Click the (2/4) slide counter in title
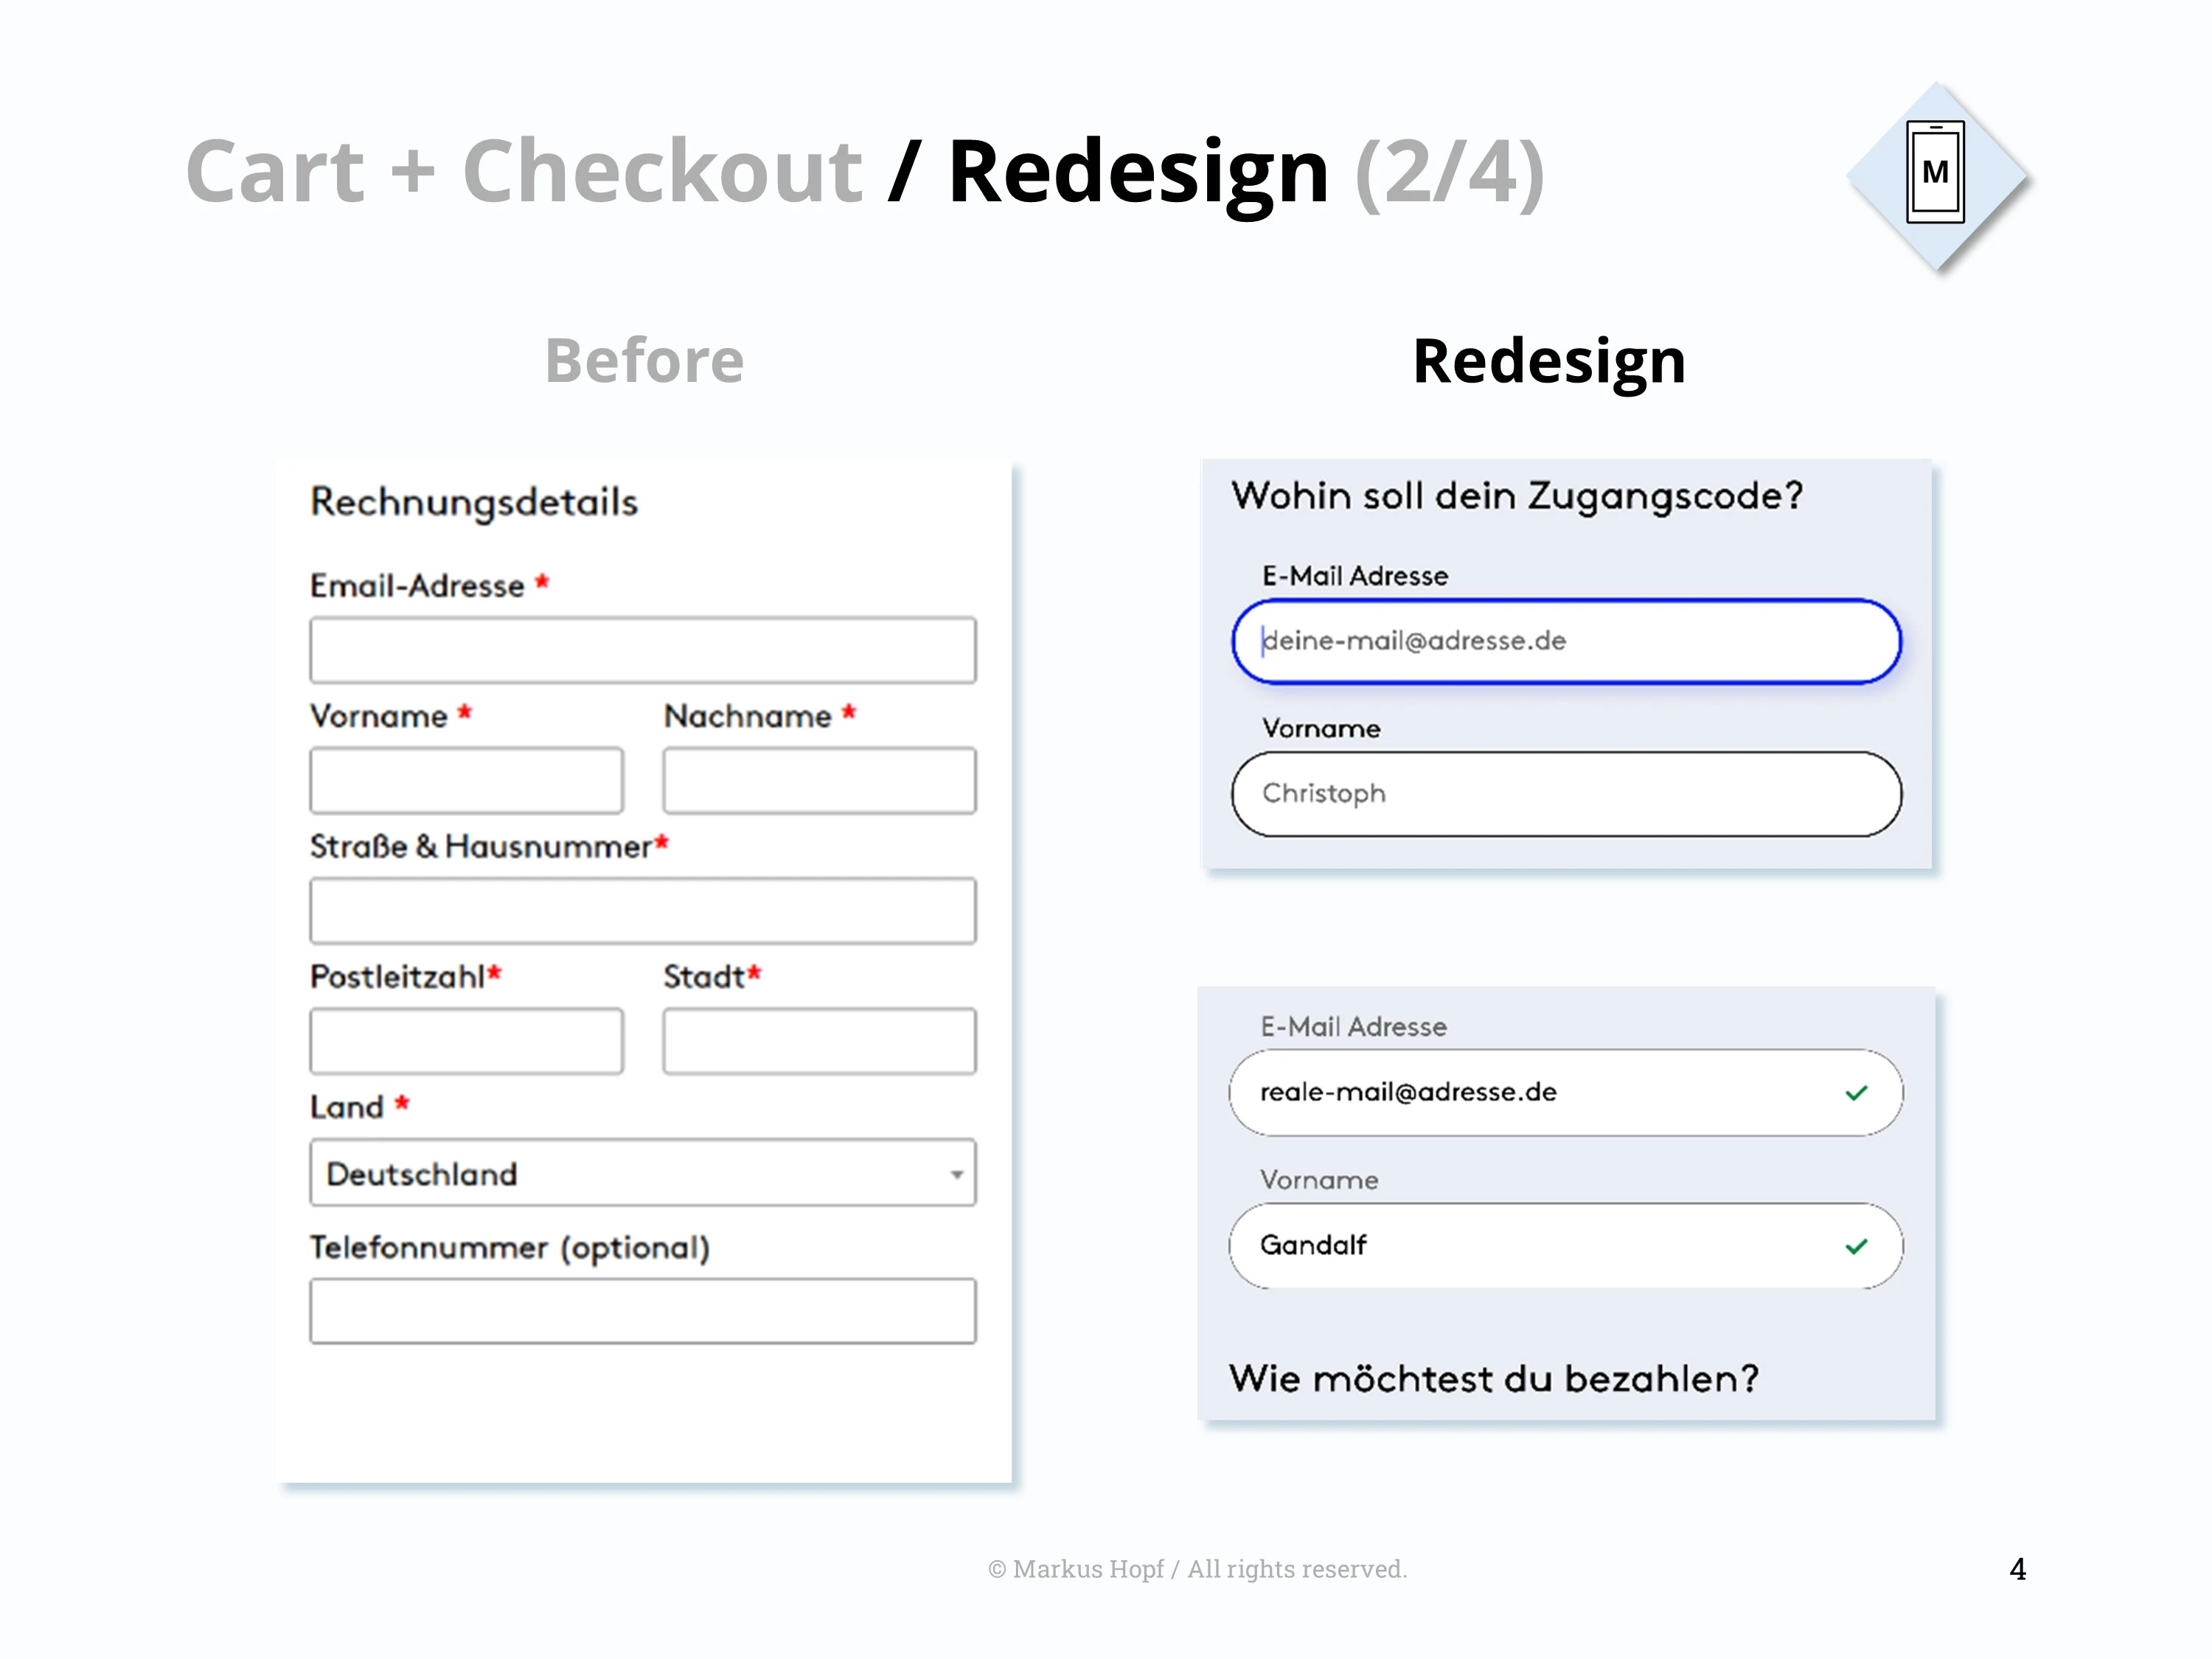2212x1659 pixels. click(x=1450, y=174)
